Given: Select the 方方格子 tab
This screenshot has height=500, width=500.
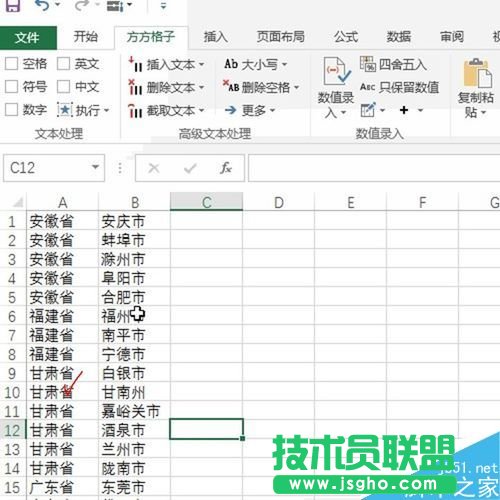Looking at the screenshot, I should (151, 37).
